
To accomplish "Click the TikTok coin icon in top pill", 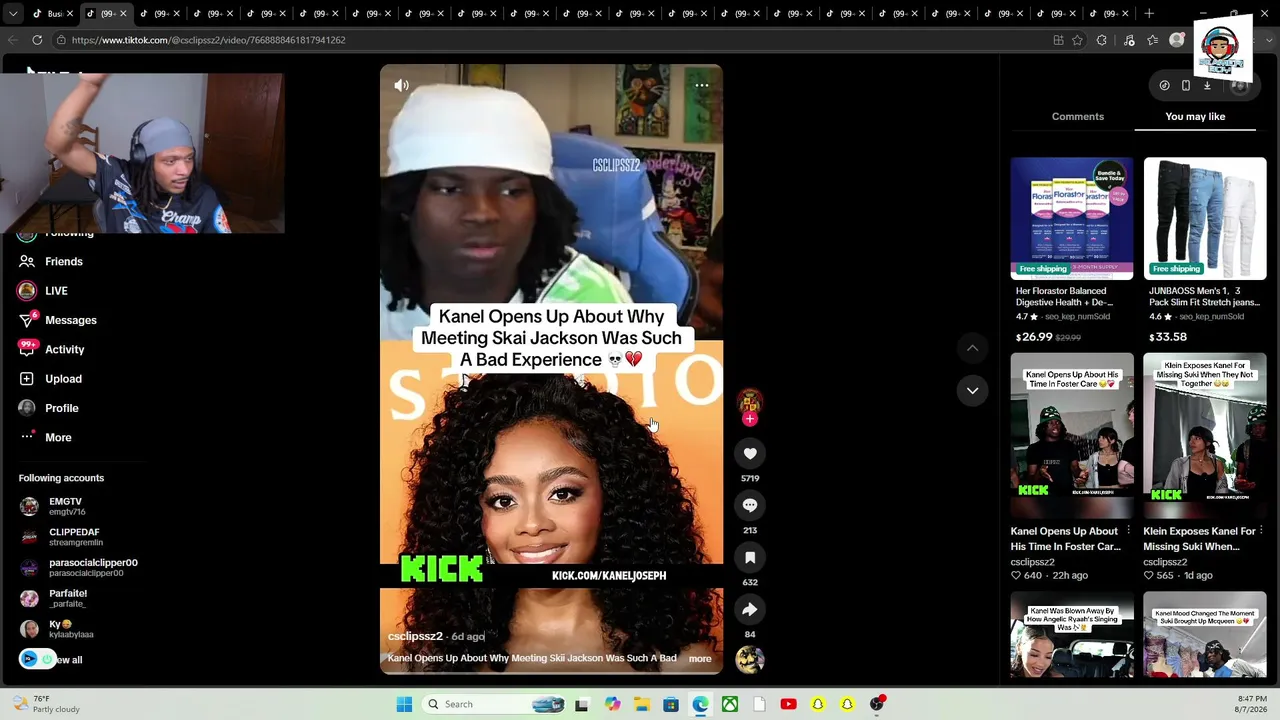I will pyautogui.click(x=1164, y=86).
